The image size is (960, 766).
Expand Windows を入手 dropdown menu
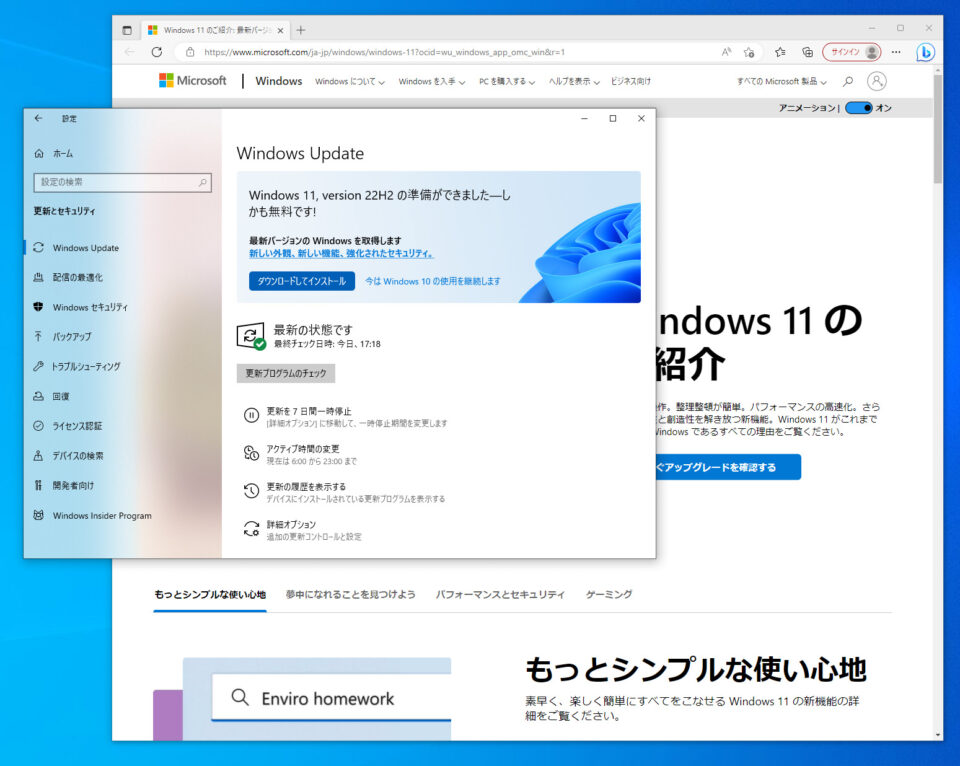(432, 81)
